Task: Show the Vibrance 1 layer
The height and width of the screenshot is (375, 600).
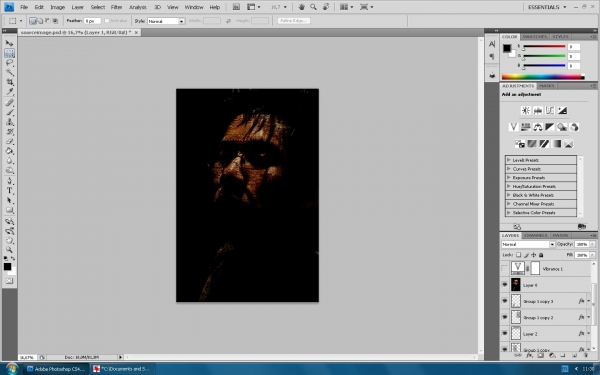Action: (504, 269)
